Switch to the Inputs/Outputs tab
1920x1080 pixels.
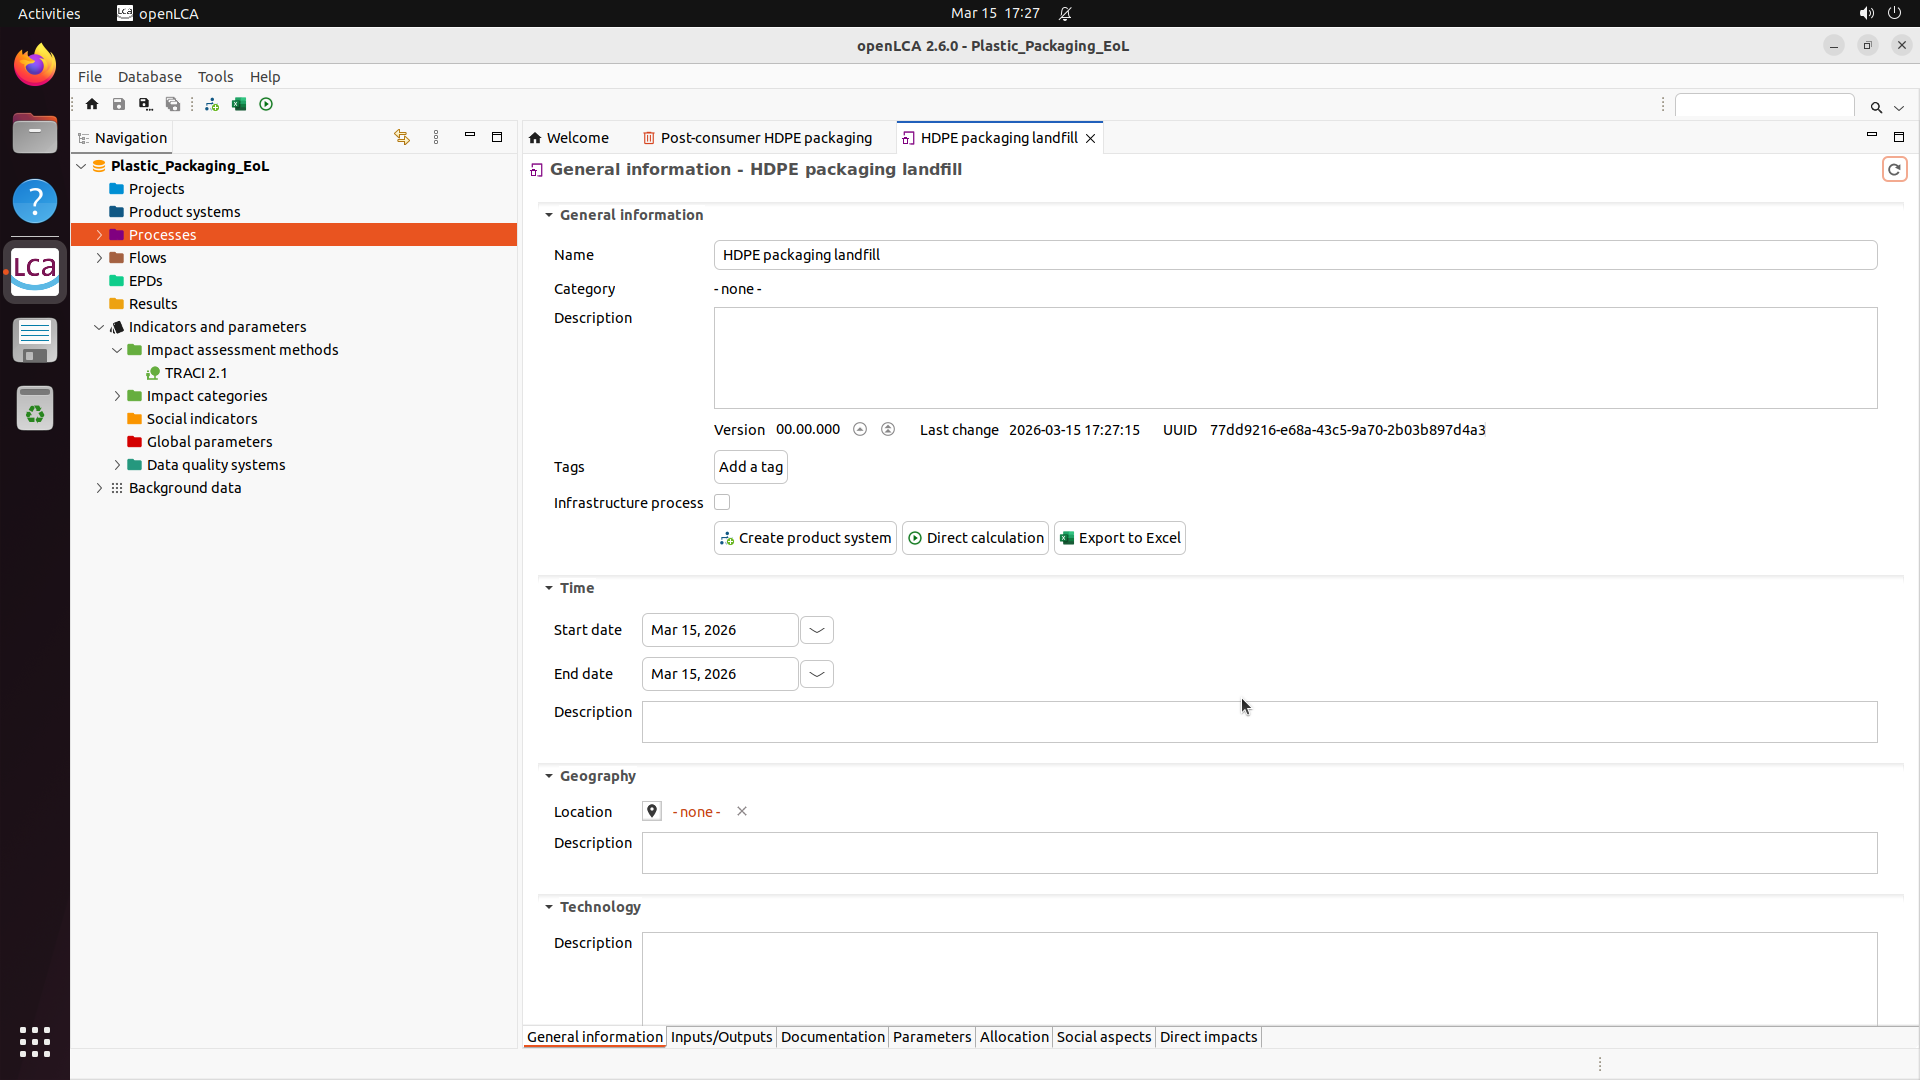pos(721,1037)
